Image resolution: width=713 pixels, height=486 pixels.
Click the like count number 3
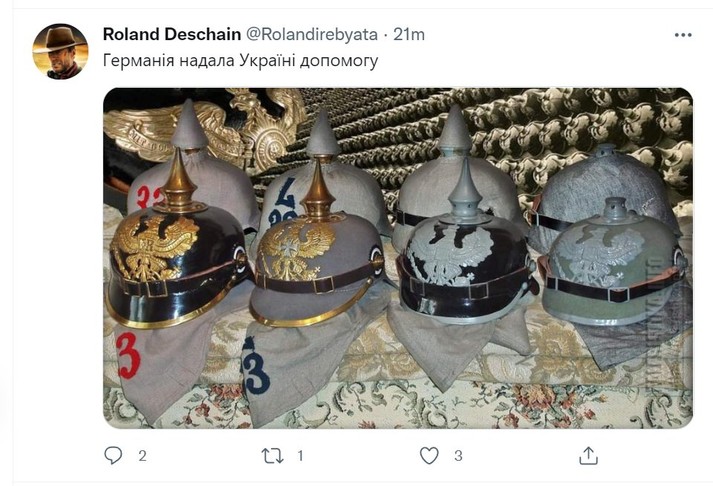click(x=458, y=456)
